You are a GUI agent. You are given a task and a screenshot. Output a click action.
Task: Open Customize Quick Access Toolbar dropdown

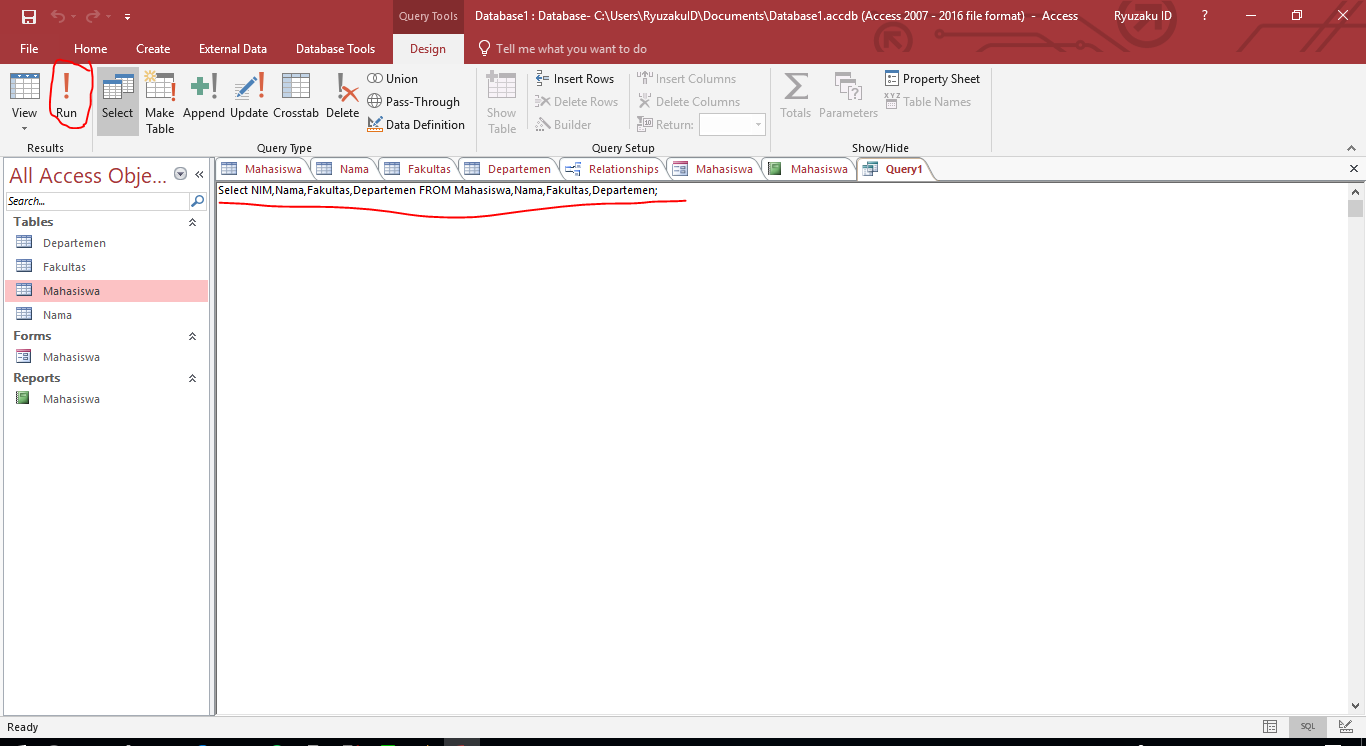[128, 17]
